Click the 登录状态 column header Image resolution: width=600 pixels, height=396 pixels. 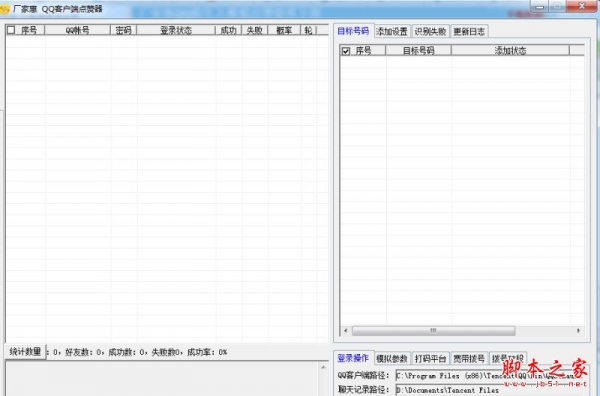pyautogui.click(x=176, y=30)
